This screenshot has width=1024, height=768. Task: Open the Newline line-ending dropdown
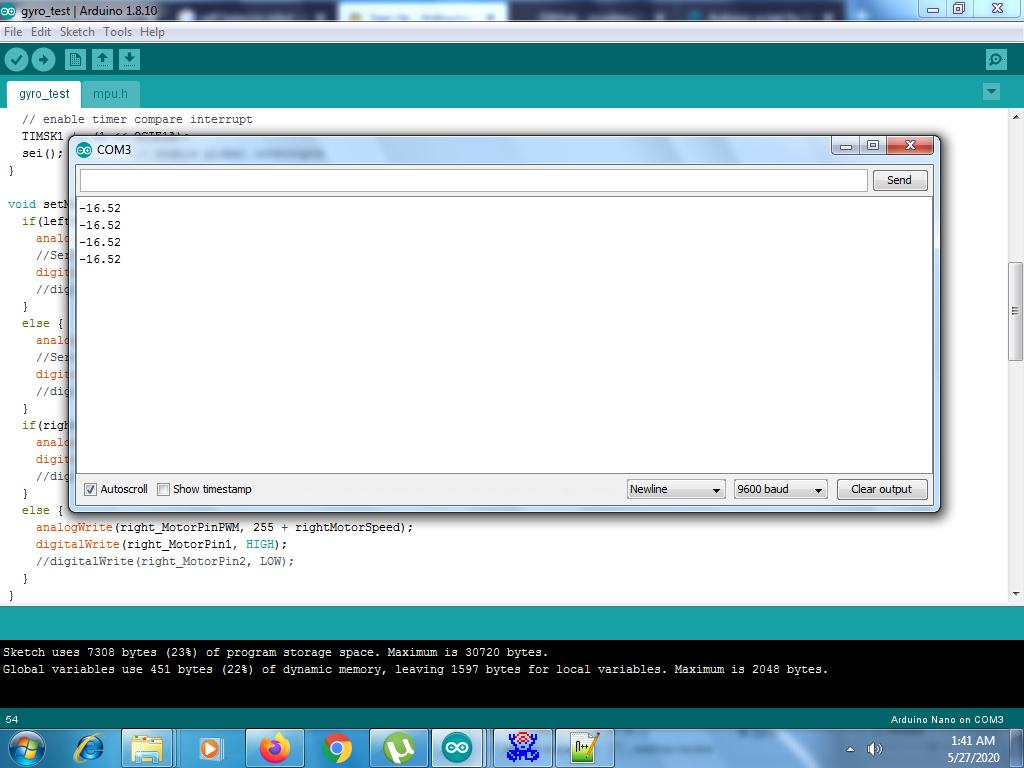[x=676, y=489]
